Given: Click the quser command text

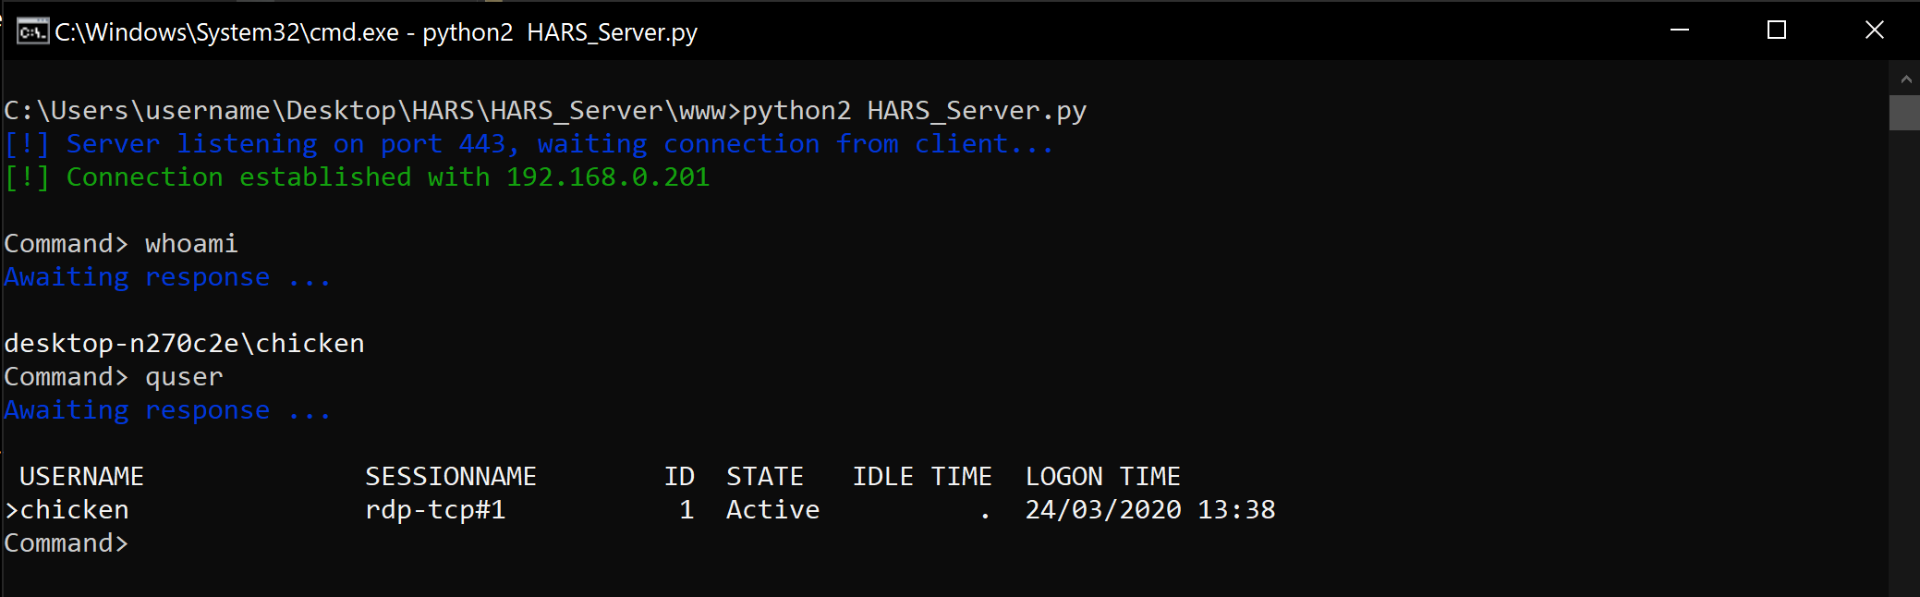Looking at the screenshot, I should (x=184, y=377).
